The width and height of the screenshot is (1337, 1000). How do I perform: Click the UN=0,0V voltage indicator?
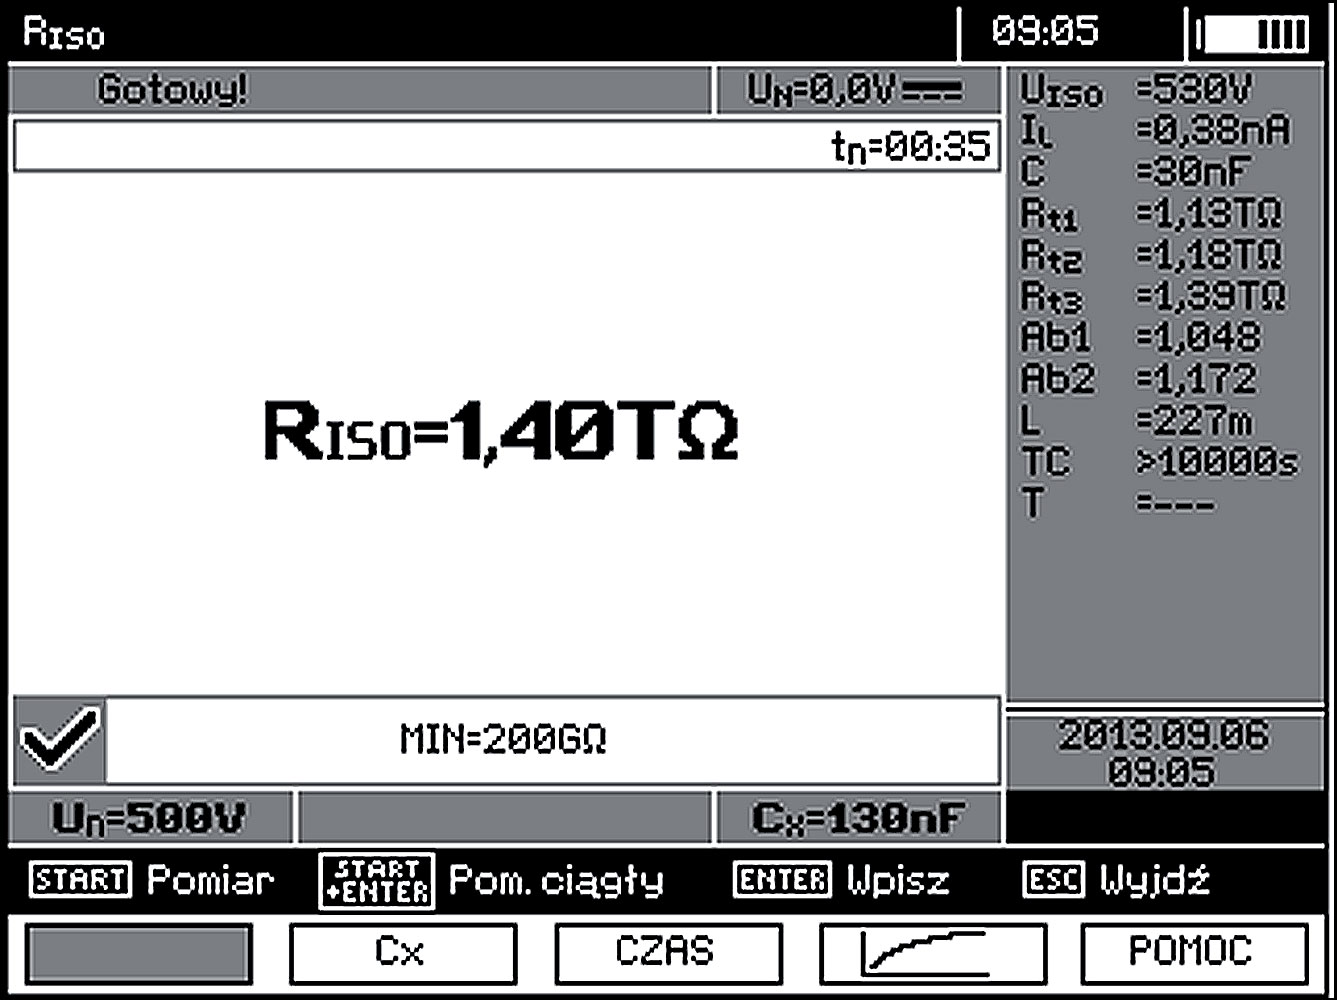point(859,92)
